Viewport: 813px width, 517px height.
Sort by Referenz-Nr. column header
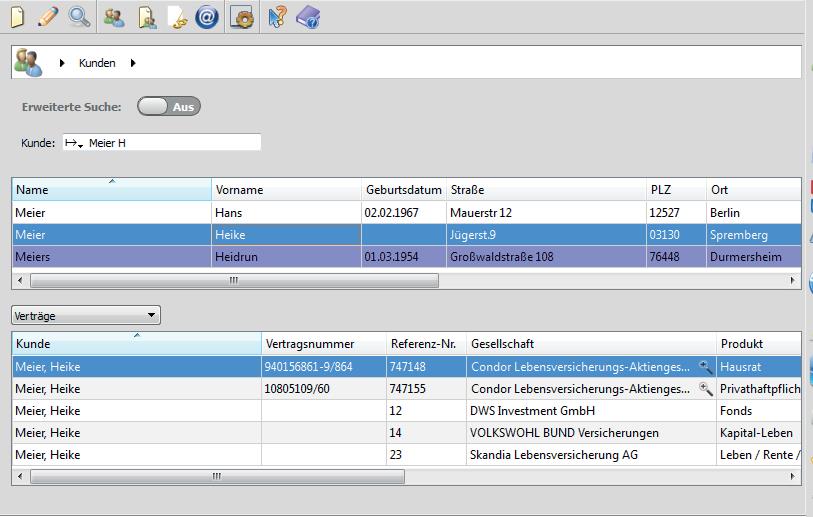[x=426, y=343]
